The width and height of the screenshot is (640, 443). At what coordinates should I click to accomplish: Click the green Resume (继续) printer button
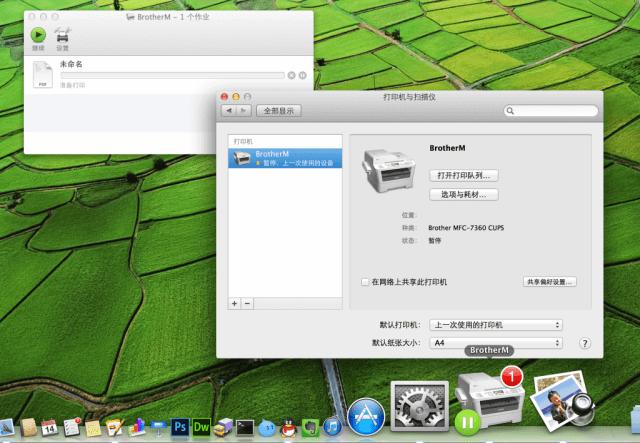(x=38, y=33)
